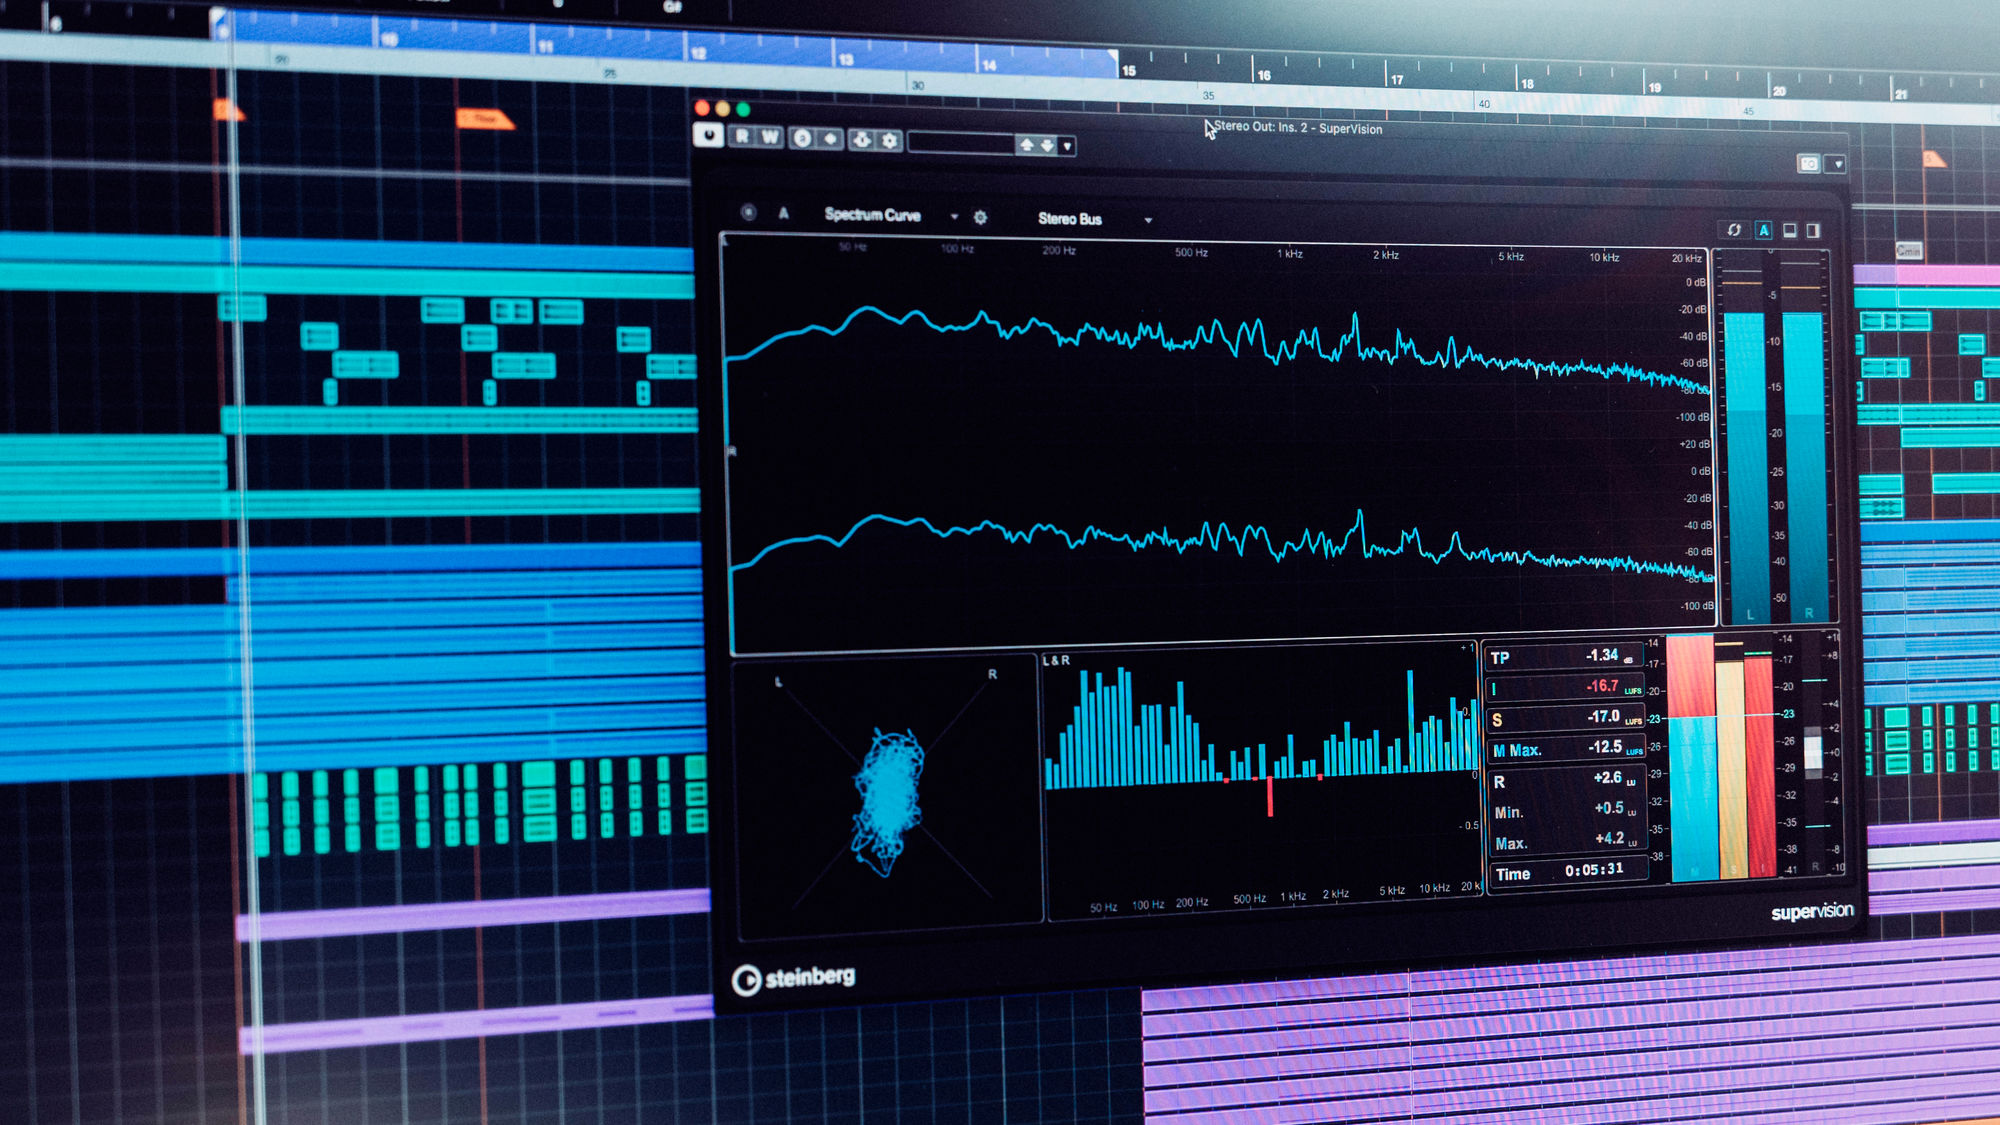Open the preset browser dropdown arrow
2000x1125 pixels.
coord(1068,147)
